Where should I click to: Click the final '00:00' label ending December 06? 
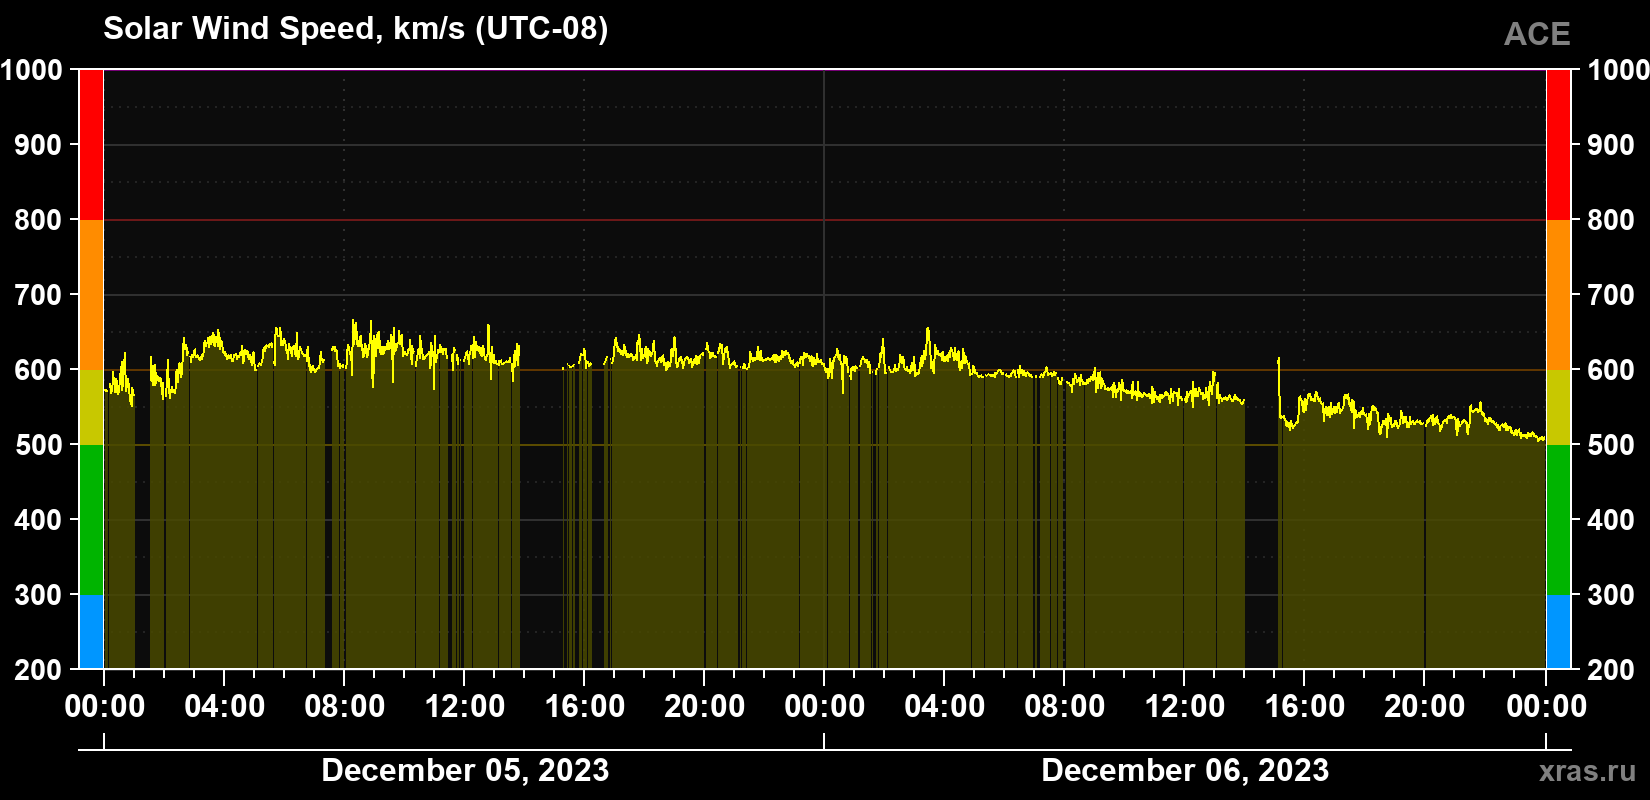(1546, 707)
